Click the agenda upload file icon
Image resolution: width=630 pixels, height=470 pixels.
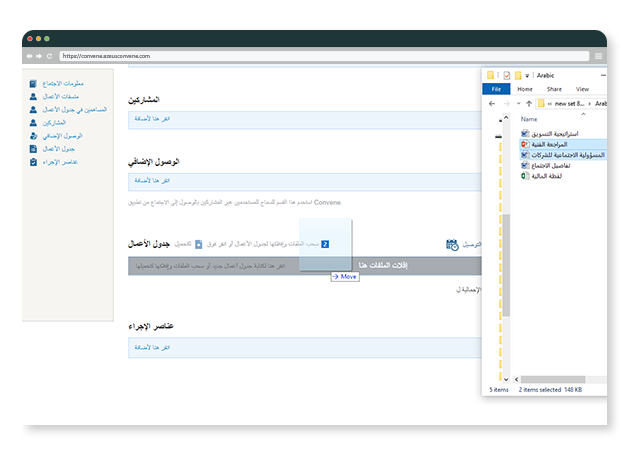pyautogui.click(x=198, y=244)
